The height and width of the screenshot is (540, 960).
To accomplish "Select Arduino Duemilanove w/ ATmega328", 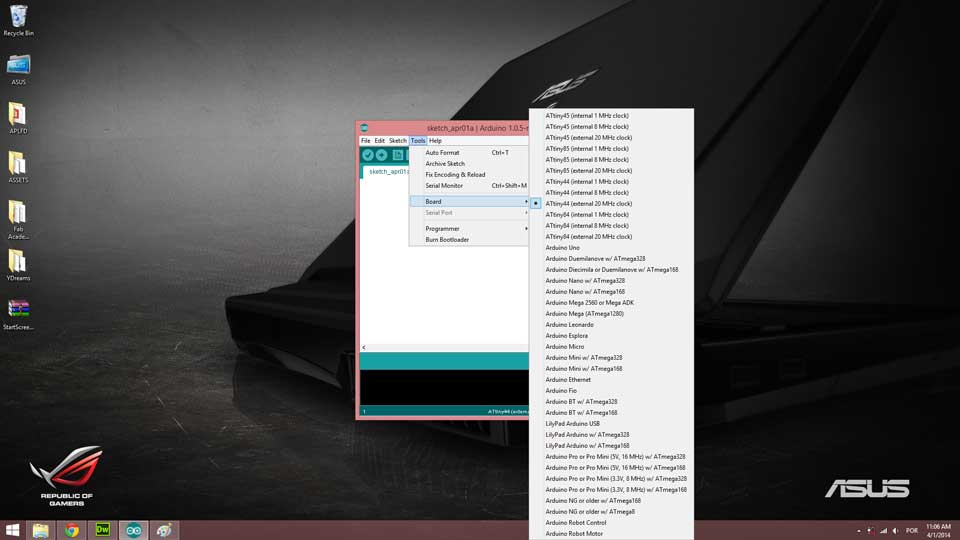I will pyautogui.click(x=611, y=259).
